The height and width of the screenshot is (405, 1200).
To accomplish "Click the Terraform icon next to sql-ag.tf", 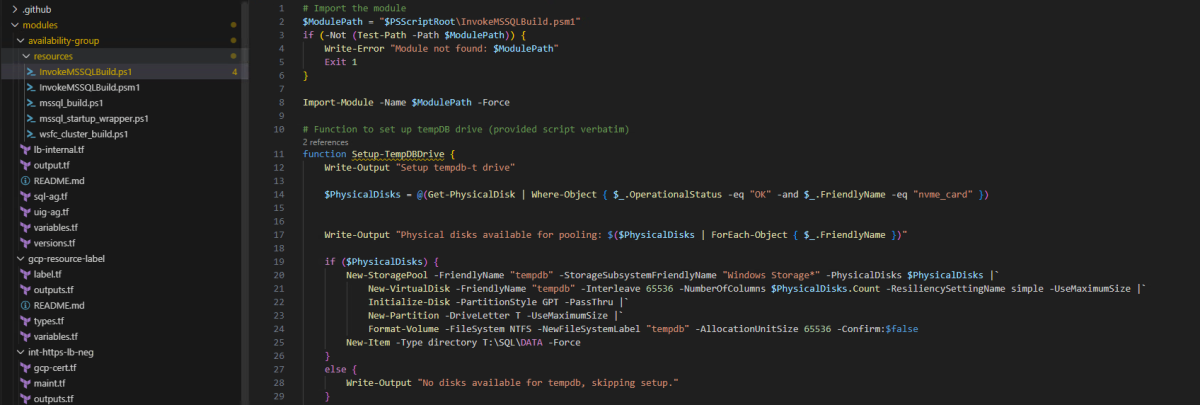I will coord(25,196).
